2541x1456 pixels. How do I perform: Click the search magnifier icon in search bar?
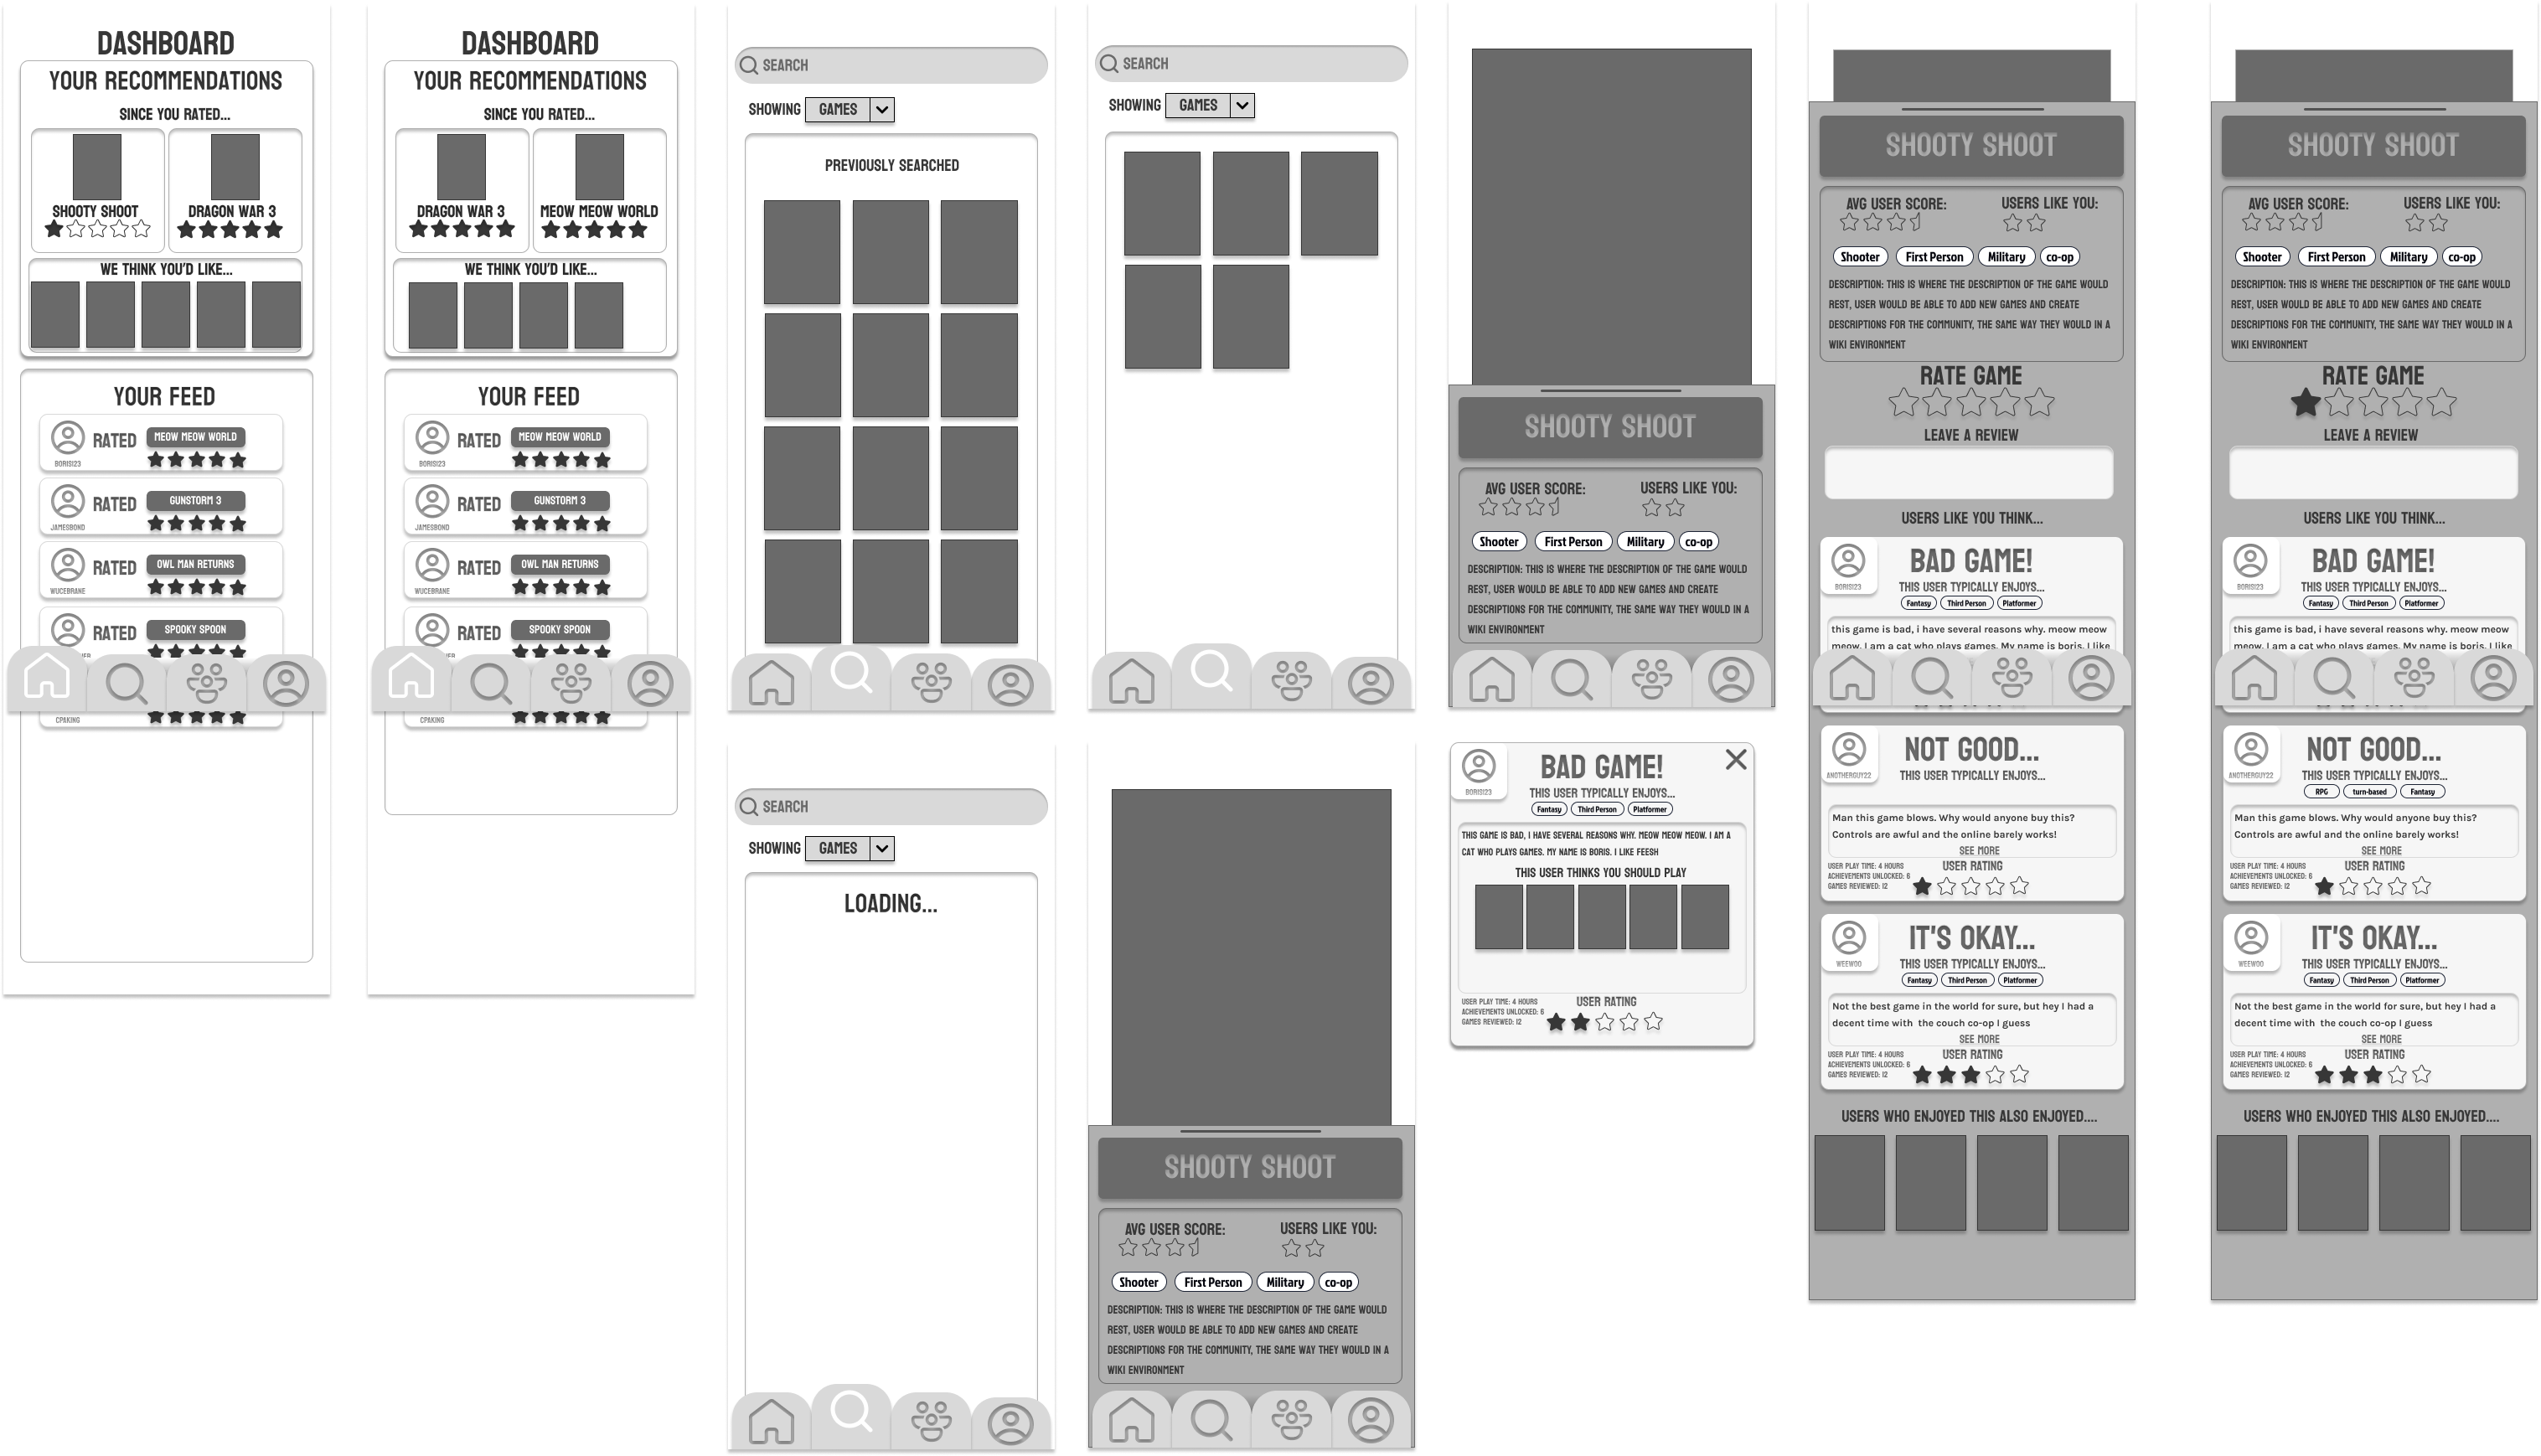pyautogui.click(x=751, y=66)
